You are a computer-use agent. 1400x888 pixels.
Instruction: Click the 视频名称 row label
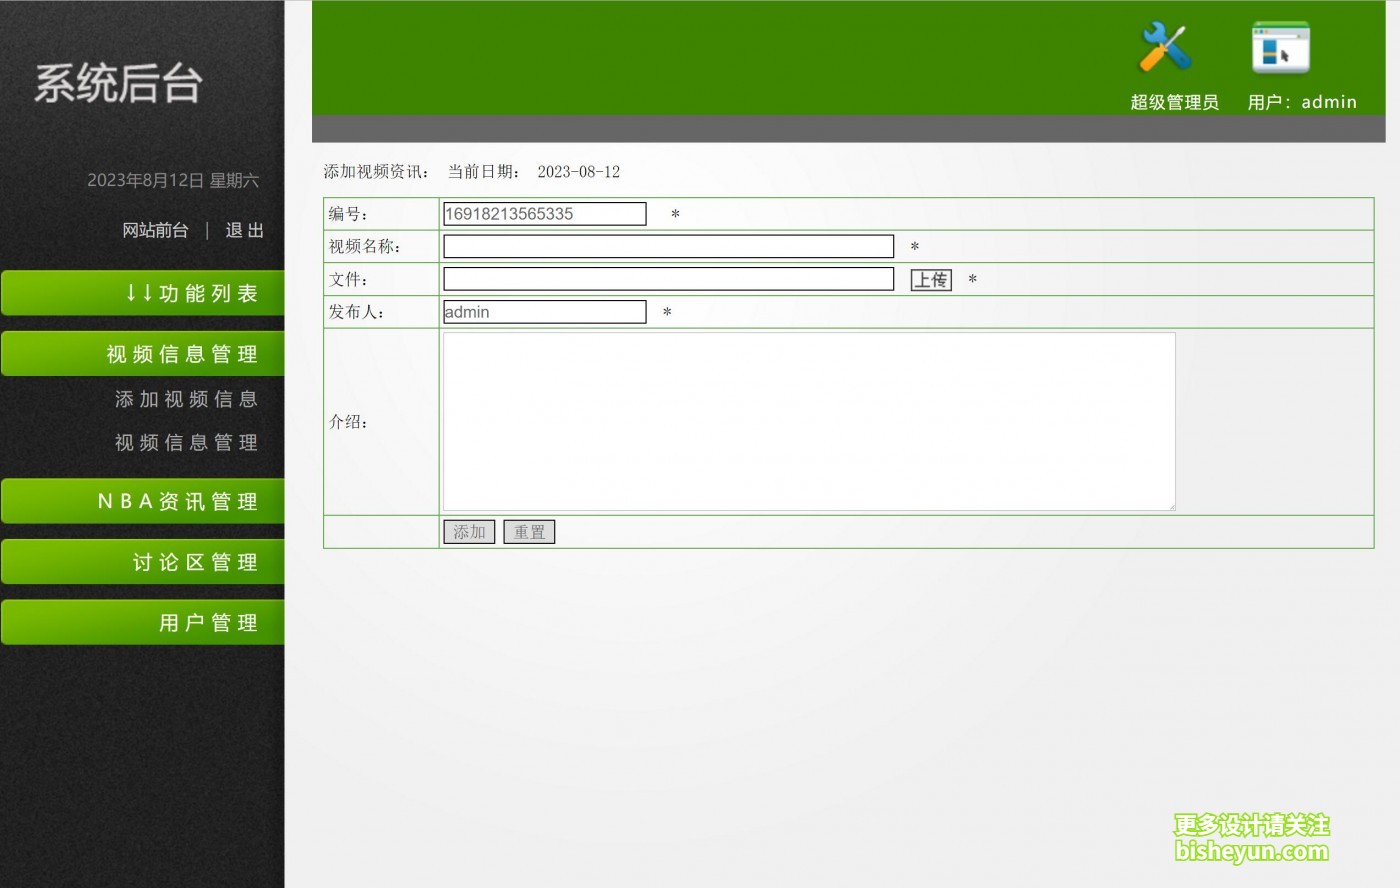pos(365,246)
